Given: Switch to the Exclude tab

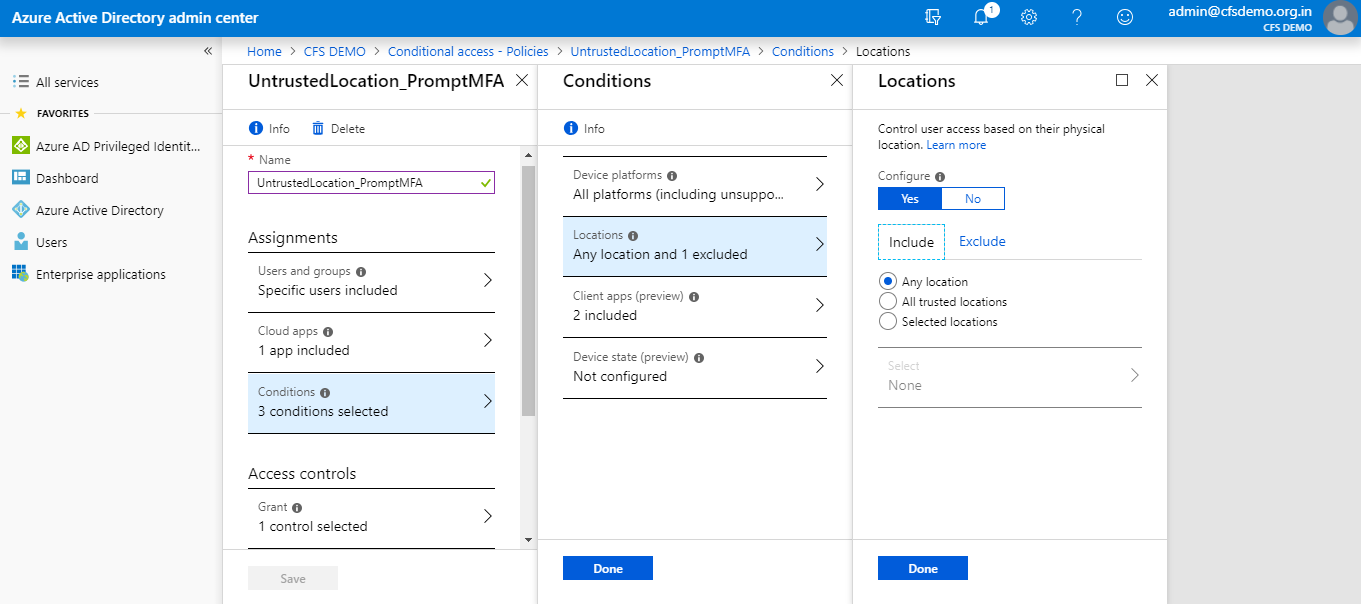Looking at the screenshot, I should click(982, 242).
